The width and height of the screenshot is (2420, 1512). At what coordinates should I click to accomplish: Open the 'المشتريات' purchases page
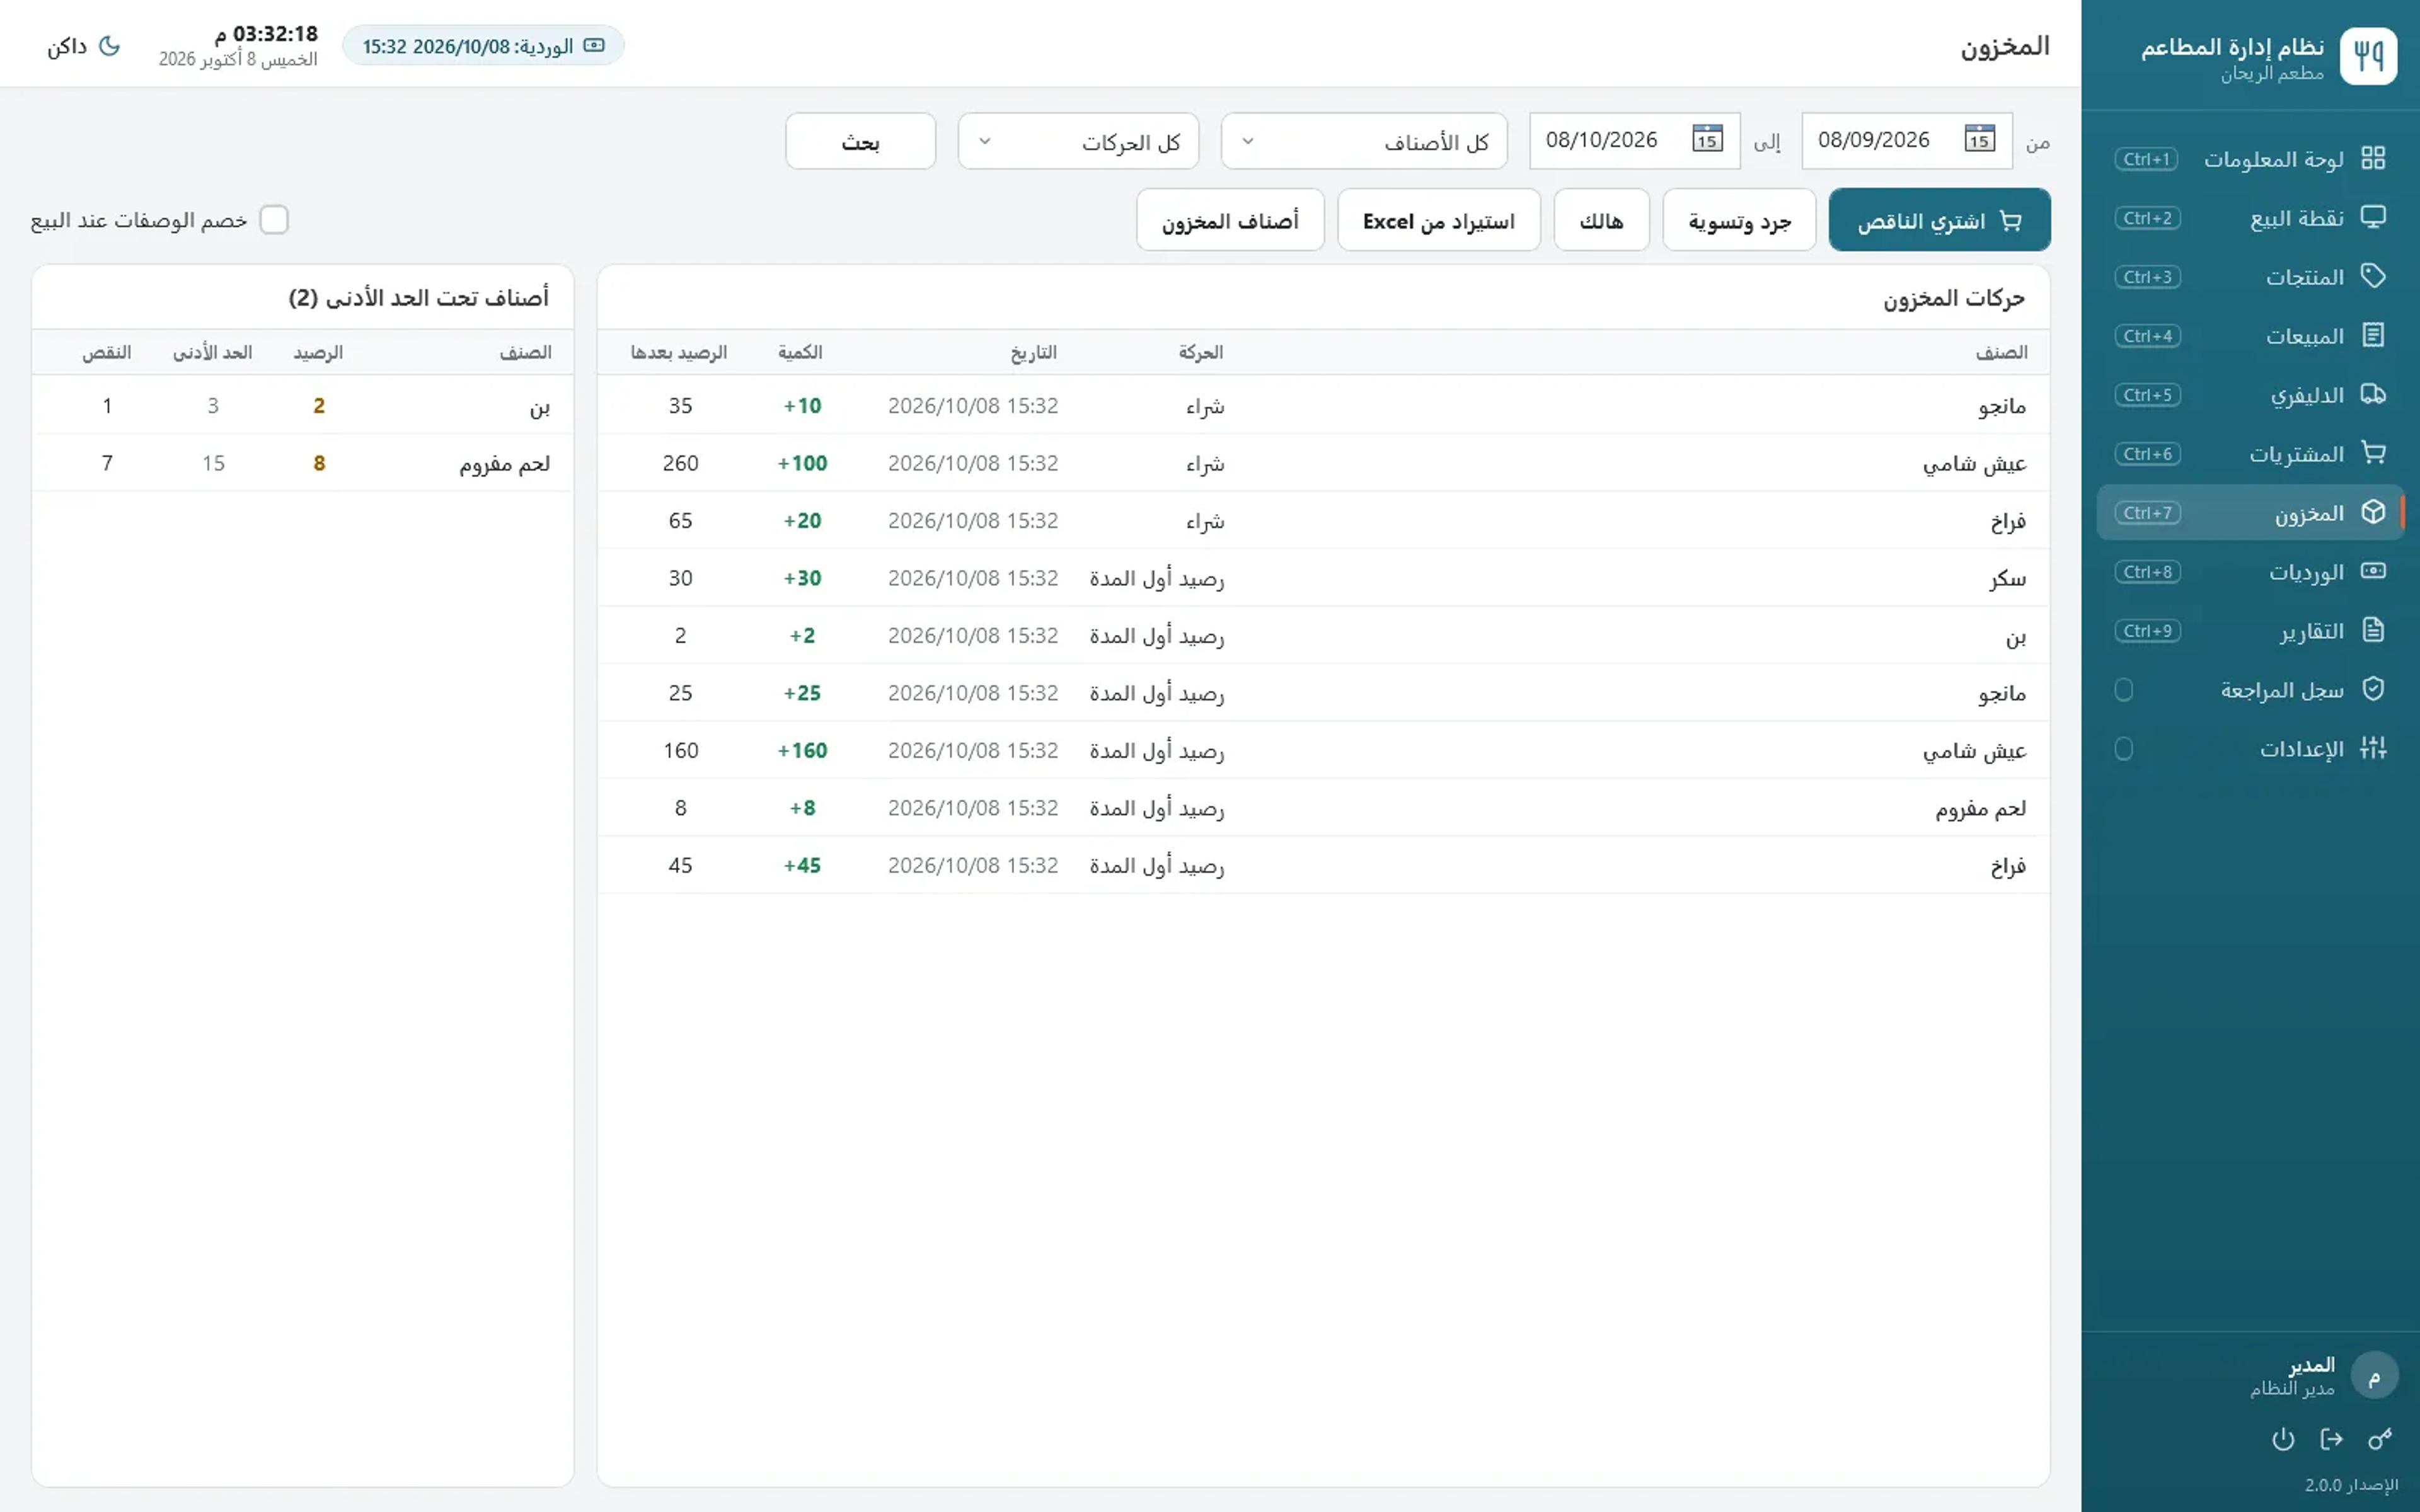coord(2250,454)
